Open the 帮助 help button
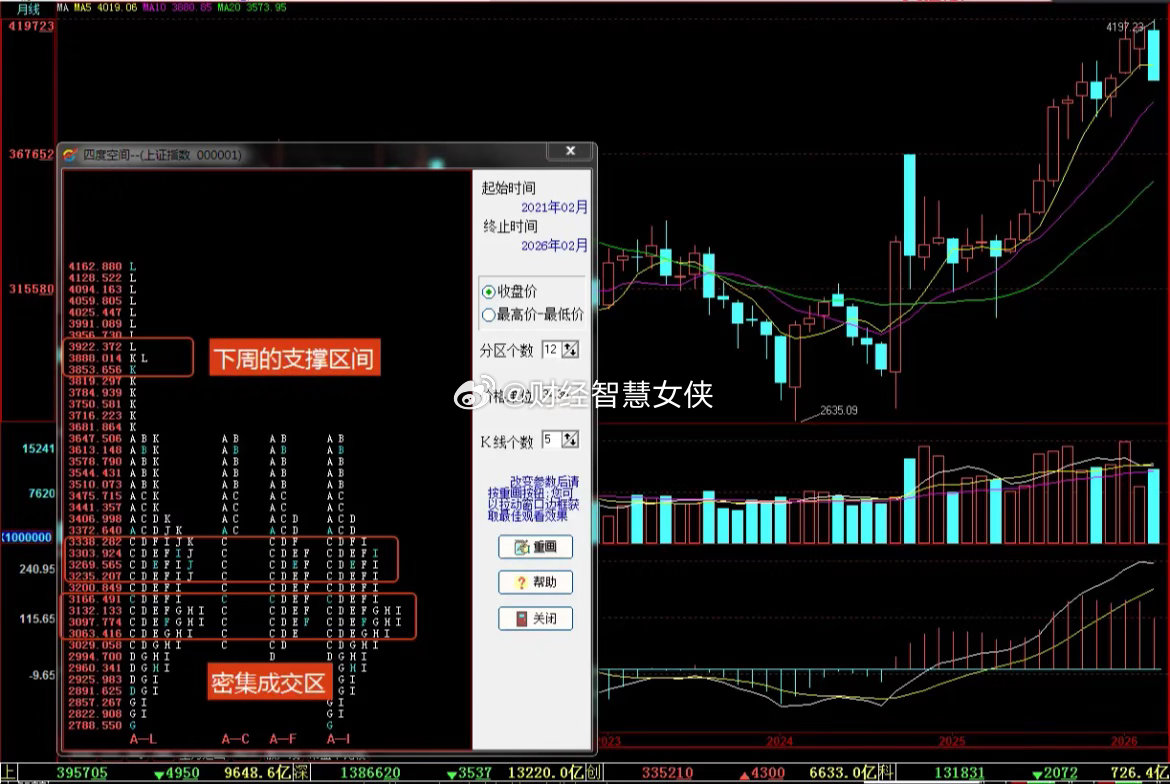1170x784 pixels. [535, 583]
